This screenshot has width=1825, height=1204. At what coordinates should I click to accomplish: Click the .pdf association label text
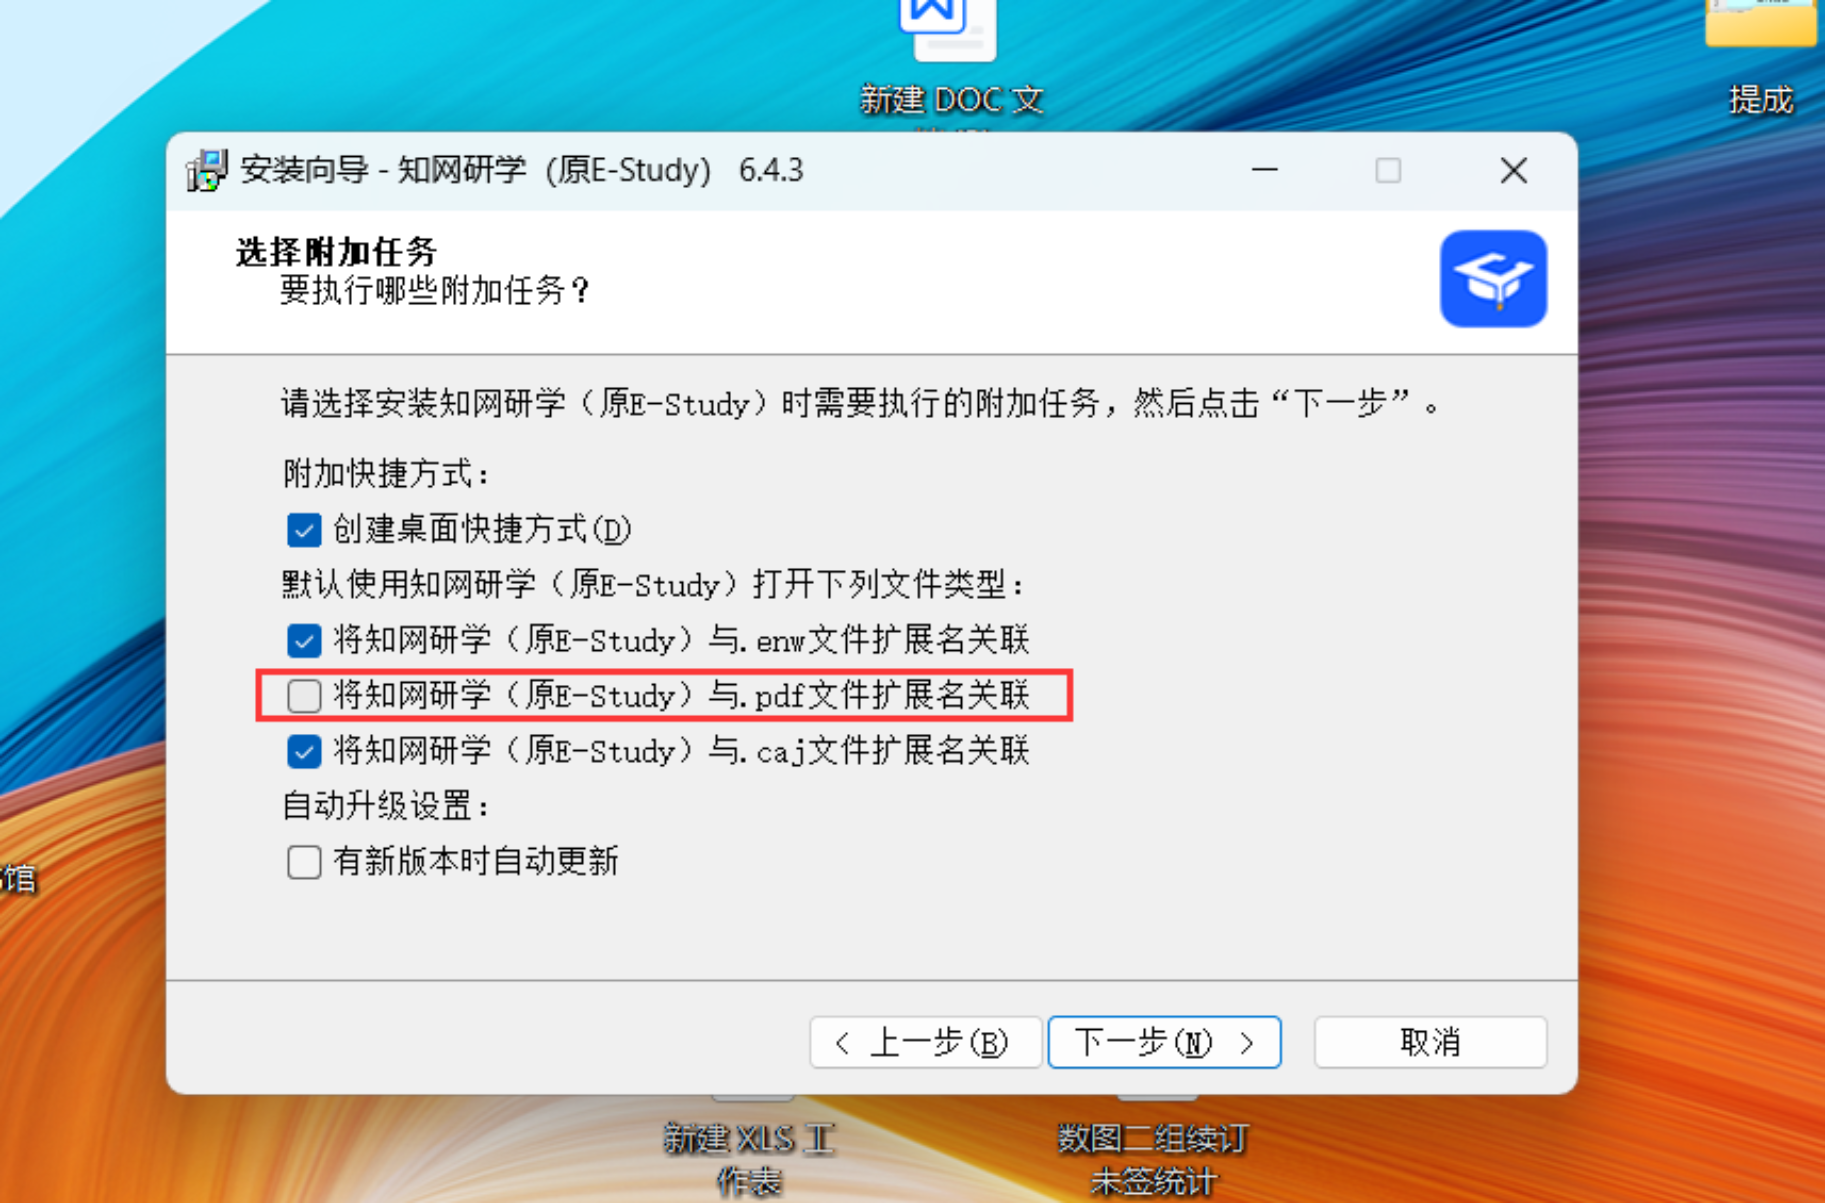681,695
